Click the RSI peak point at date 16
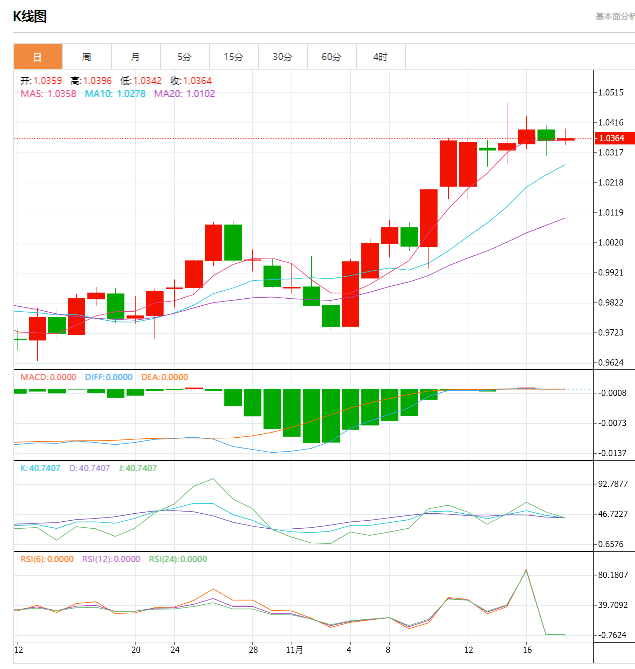The image size is (635, 669). pyautogui.click(x=526, y=570)
